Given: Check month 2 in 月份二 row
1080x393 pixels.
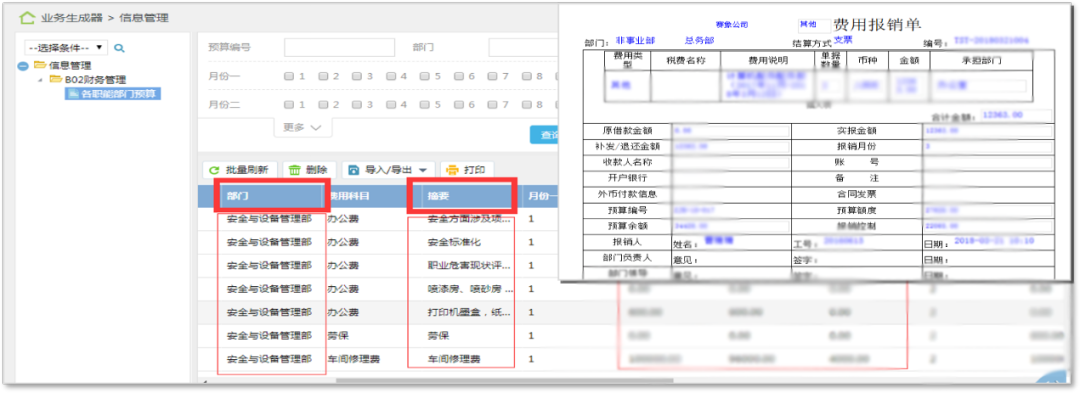Looking at the screenshot, I should 323,105.
